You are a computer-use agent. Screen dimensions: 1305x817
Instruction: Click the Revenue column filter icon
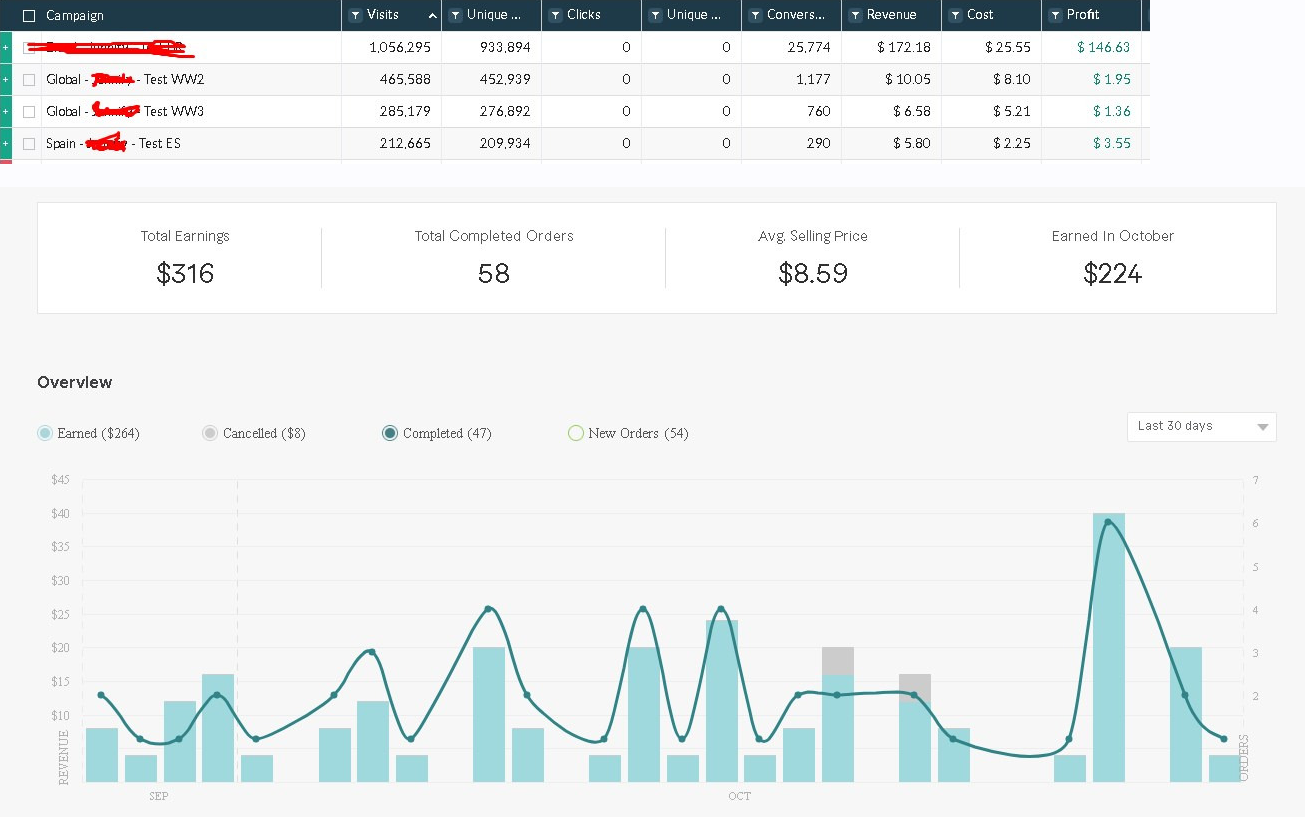click(x=855, y=15)
